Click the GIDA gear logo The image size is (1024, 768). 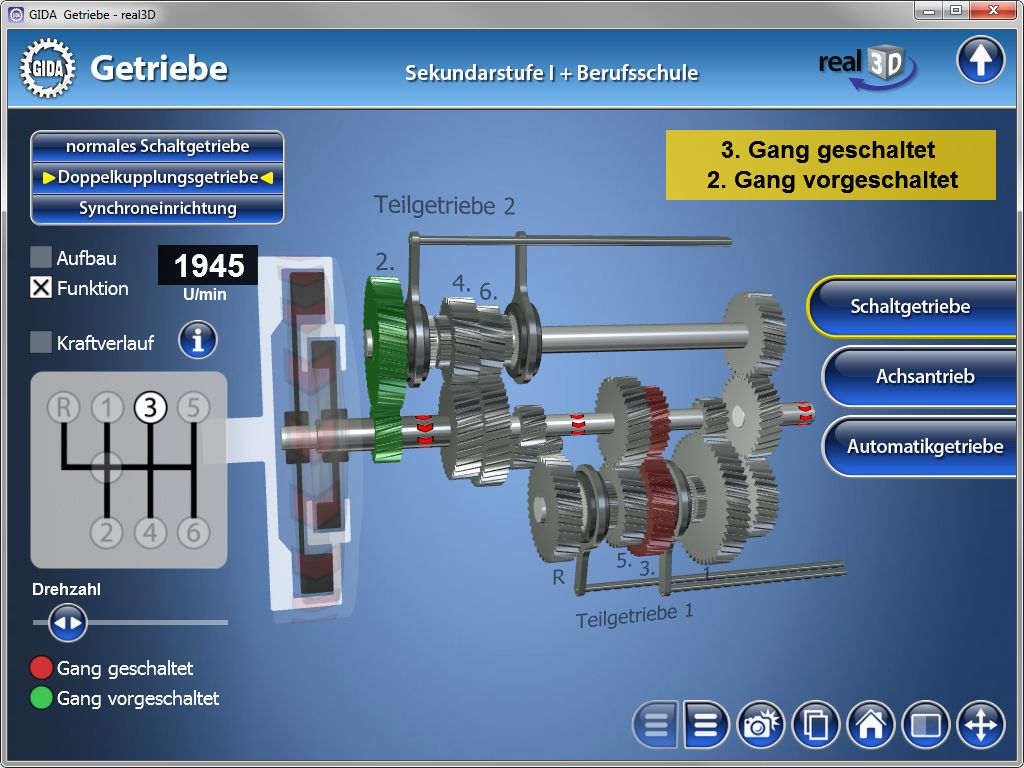47,68
